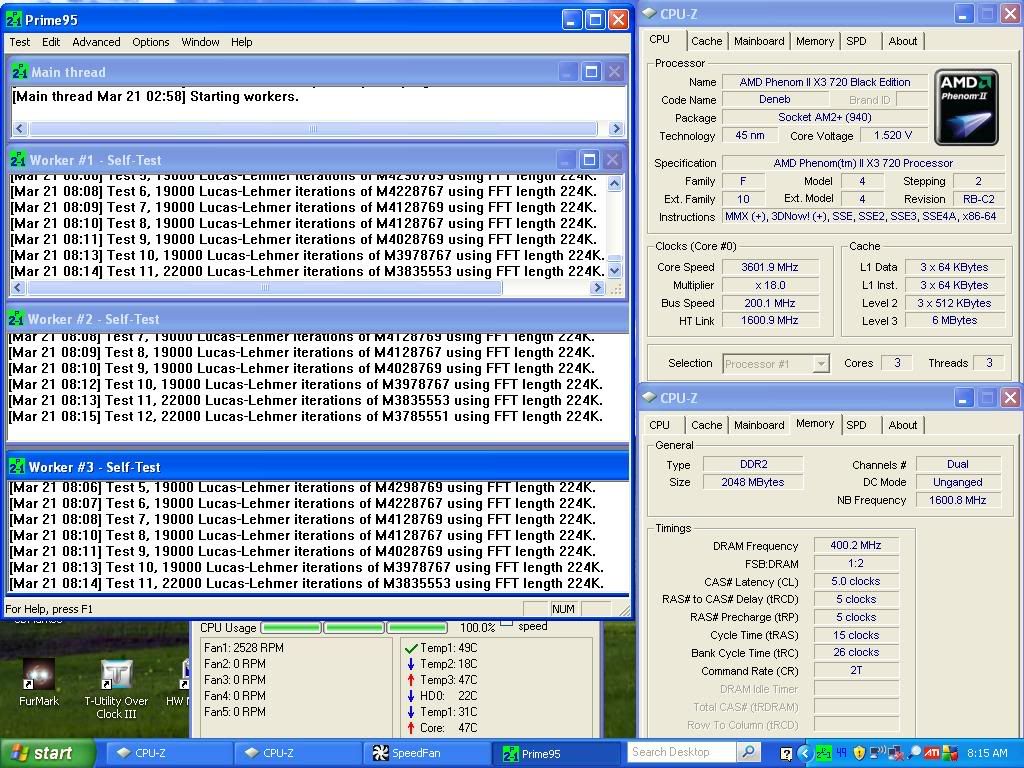Screen dimensions: 1024x768
Task: Click the Main thread horizontal scrollbar right arrow
Action: [x=615, y=129]
